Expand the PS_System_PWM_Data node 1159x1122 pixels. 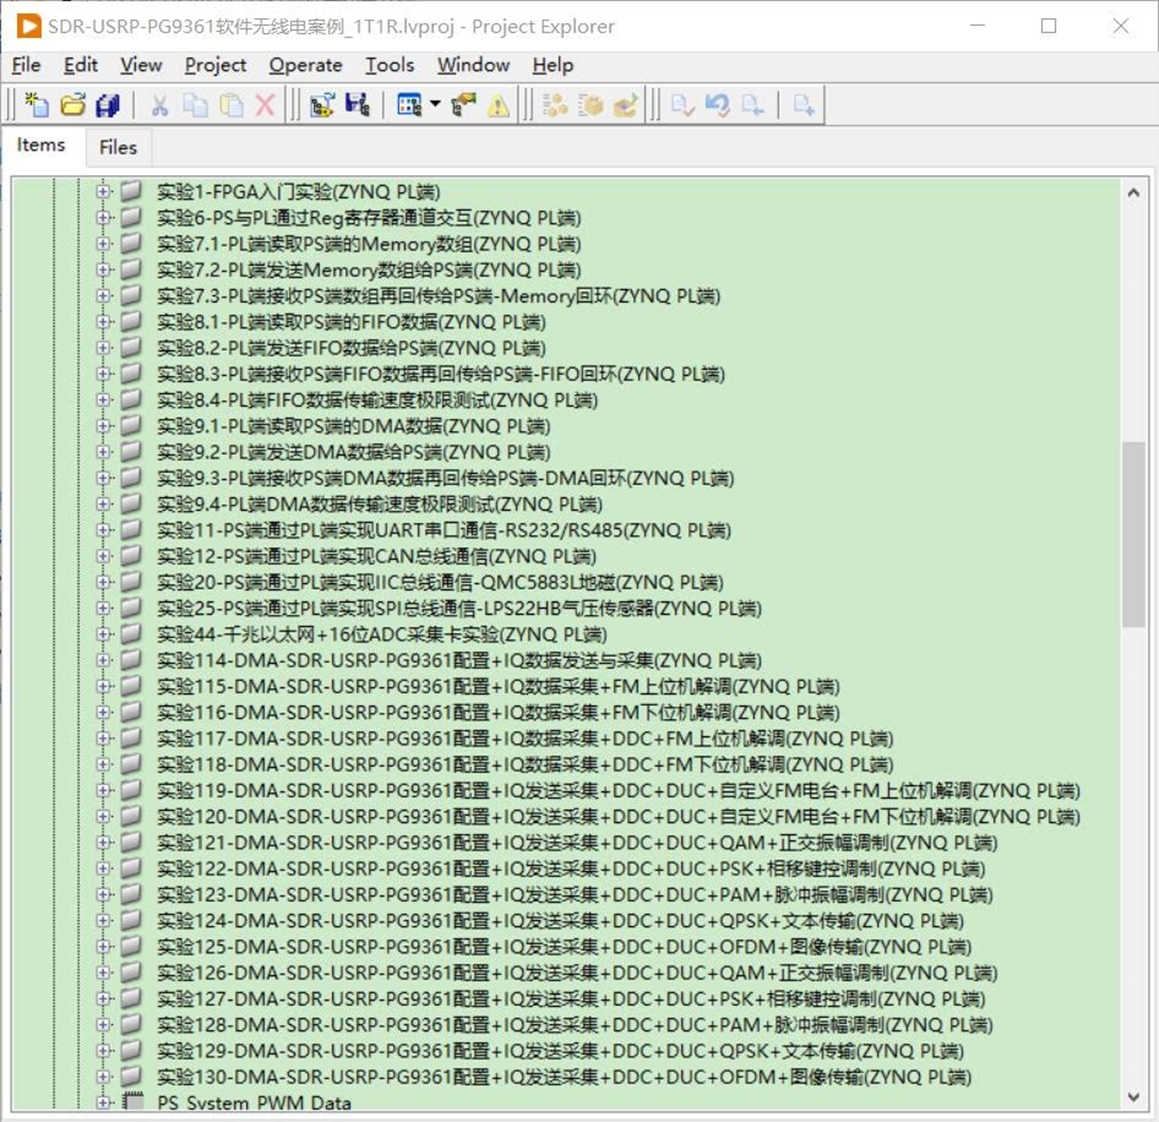[x=103, y=1102]
